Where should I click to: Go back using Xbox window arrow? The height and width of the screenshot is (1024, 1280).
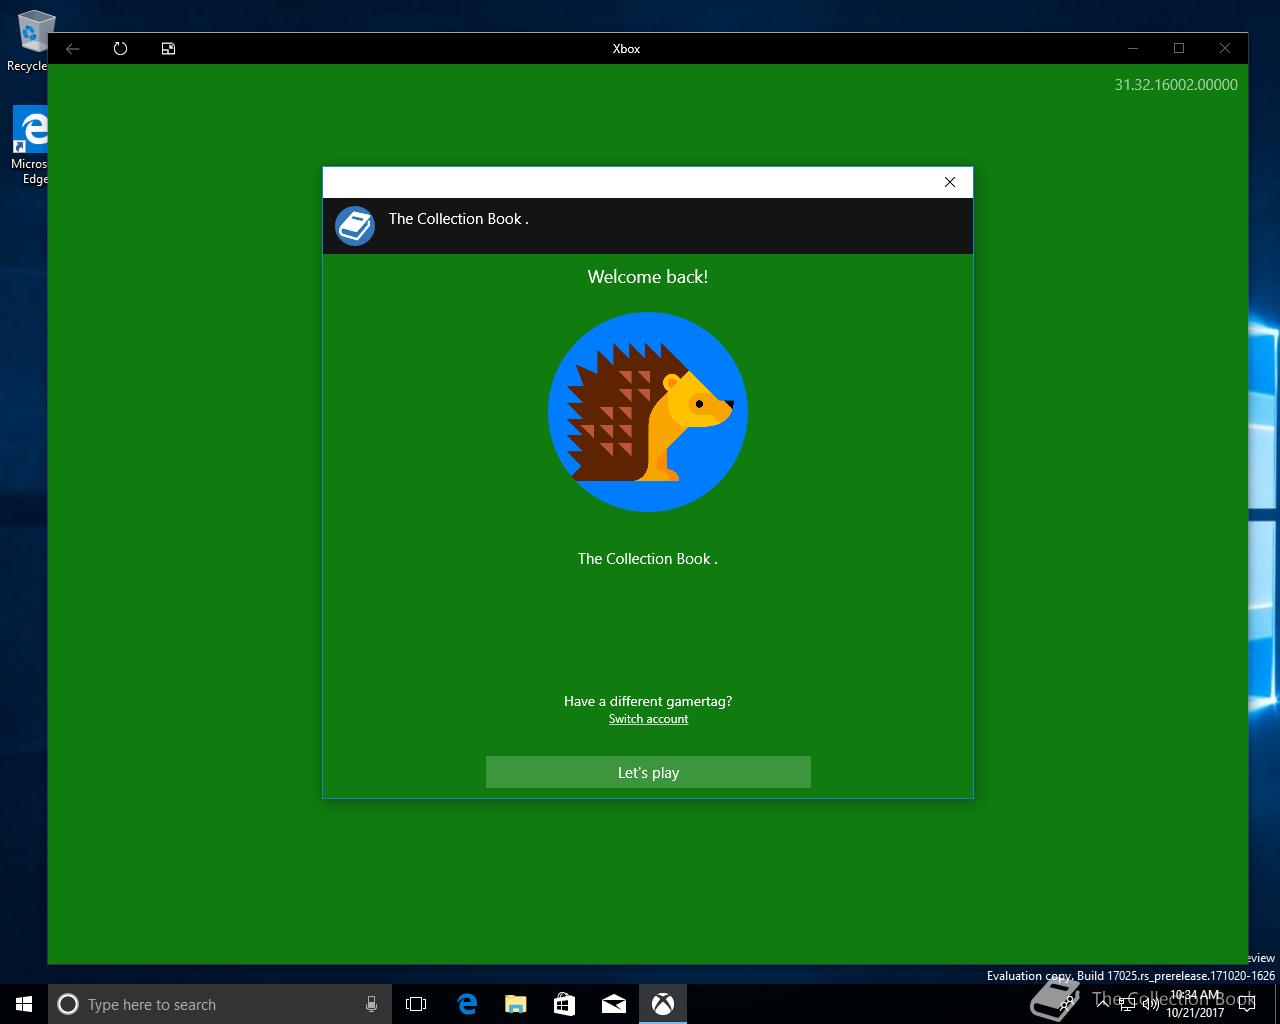point(73,48)
